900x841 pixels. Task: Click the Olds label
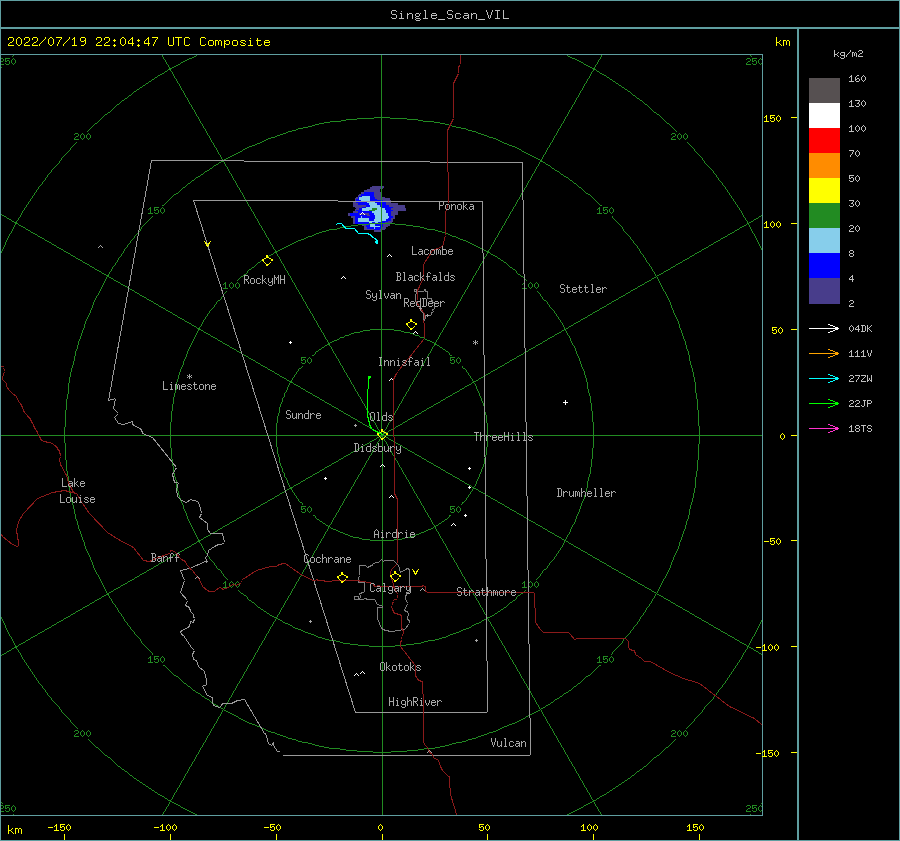(x=381, y=417)
